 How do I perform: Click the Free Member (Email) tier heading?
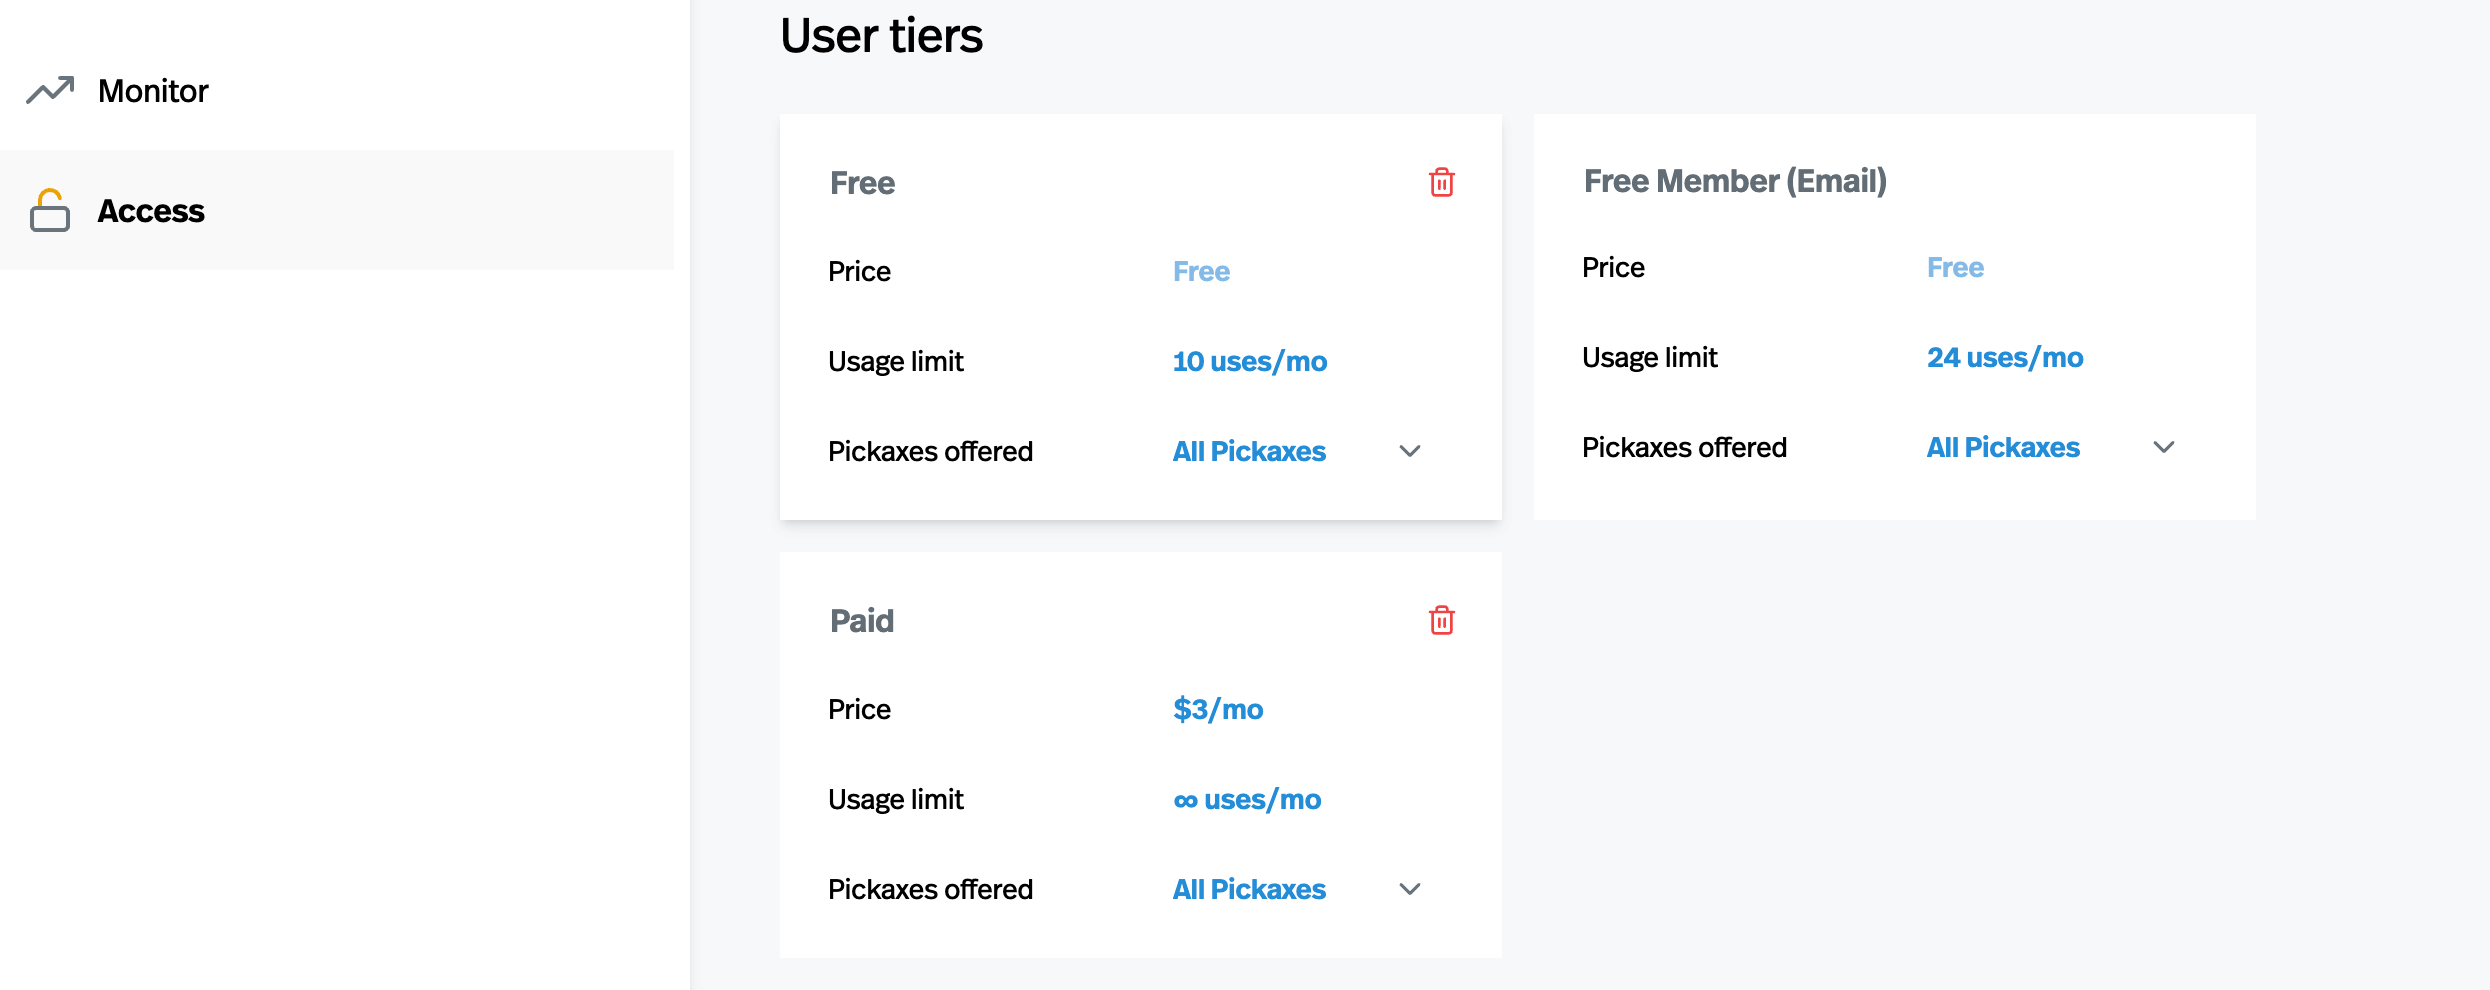[1735, 181]
